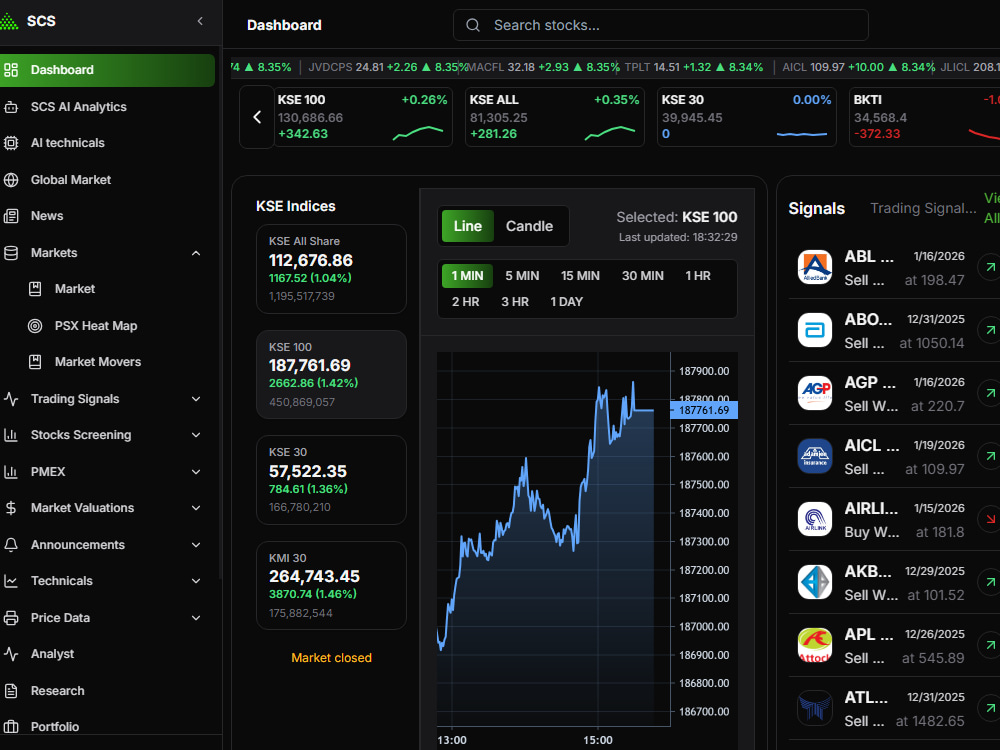This screenshot has width=1000, height=750.
Task: Click the AGP company logo
Action: tap(814, 393)
